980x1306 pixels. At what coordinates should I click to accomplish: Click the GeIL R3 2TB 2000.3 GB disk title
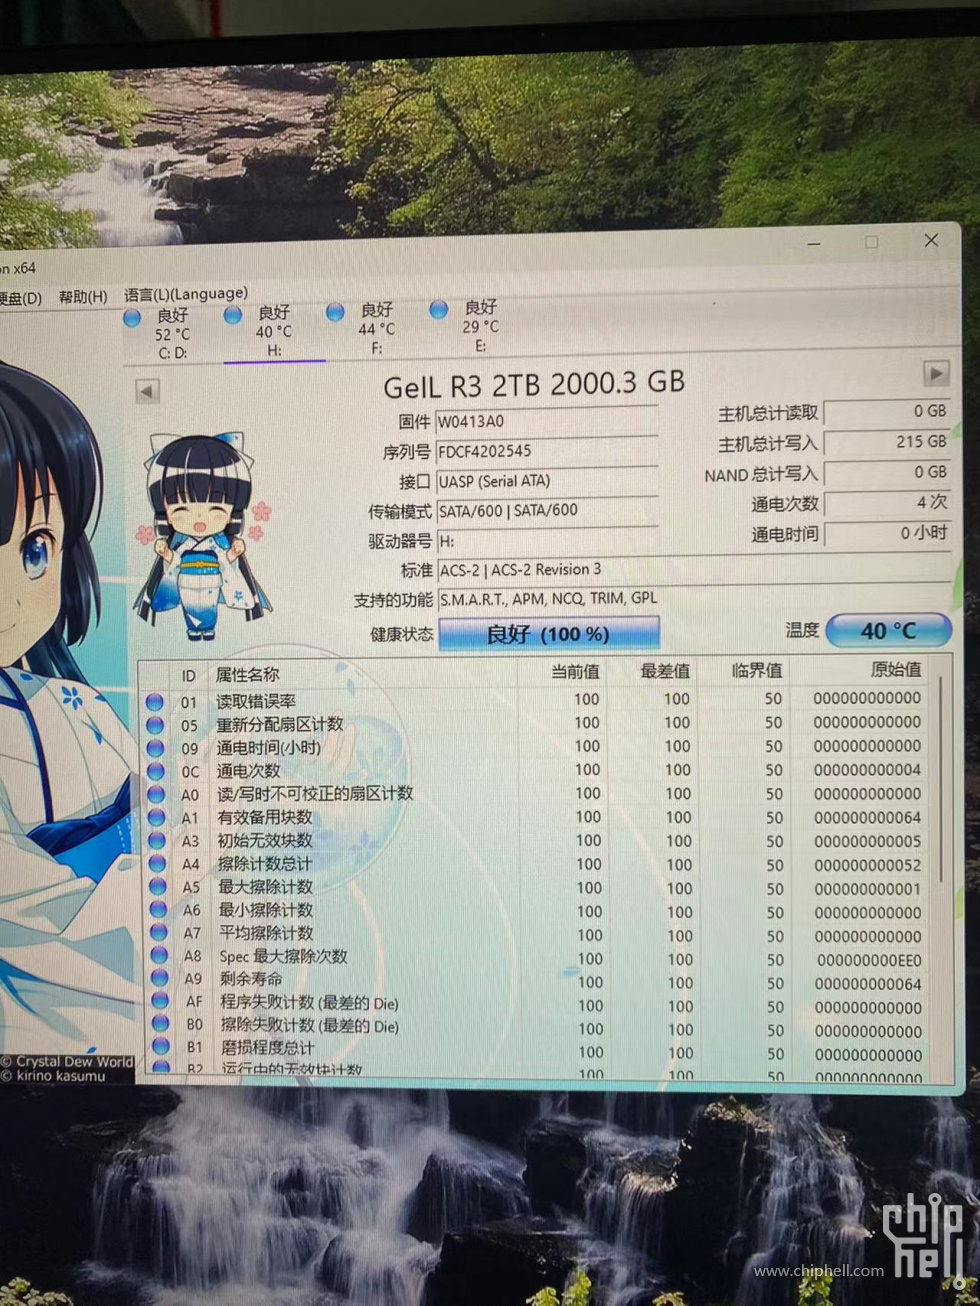(534, 385)
